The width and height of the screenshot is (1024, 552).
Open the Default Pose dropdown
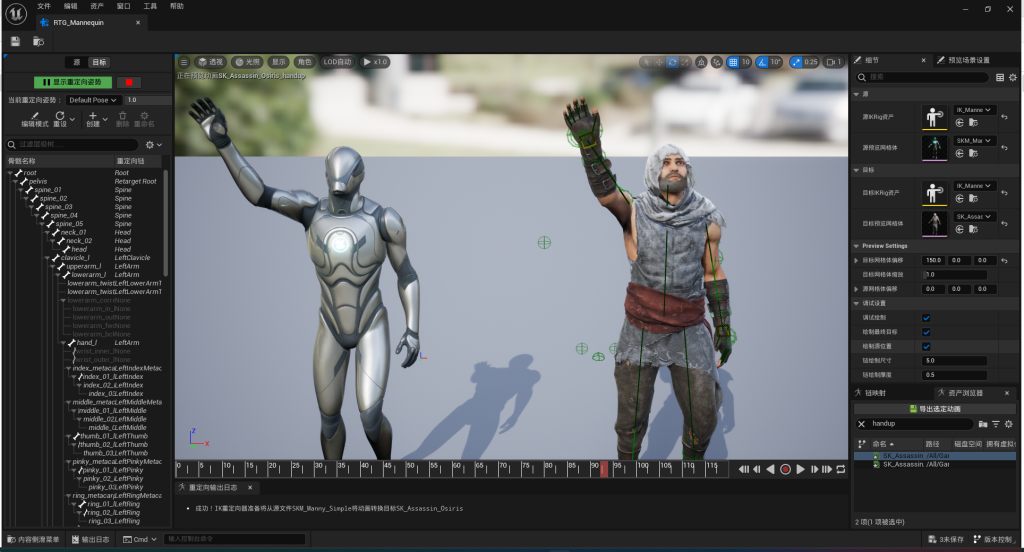[93, 100]
